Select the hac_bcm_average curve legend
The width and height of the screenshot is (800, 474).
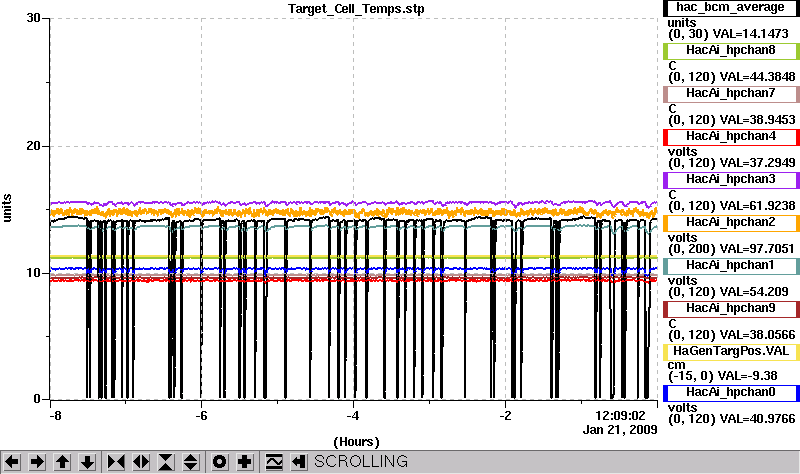[x=731, y=8]
